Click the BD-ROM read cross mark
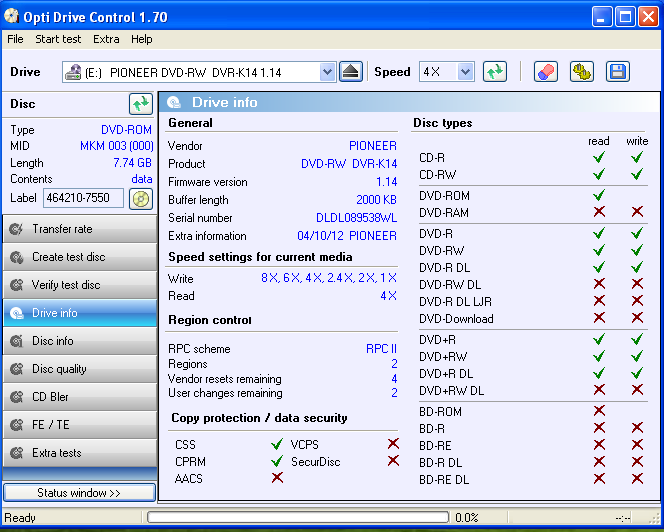Screen dimensions: 664x532 click(599, 410)
